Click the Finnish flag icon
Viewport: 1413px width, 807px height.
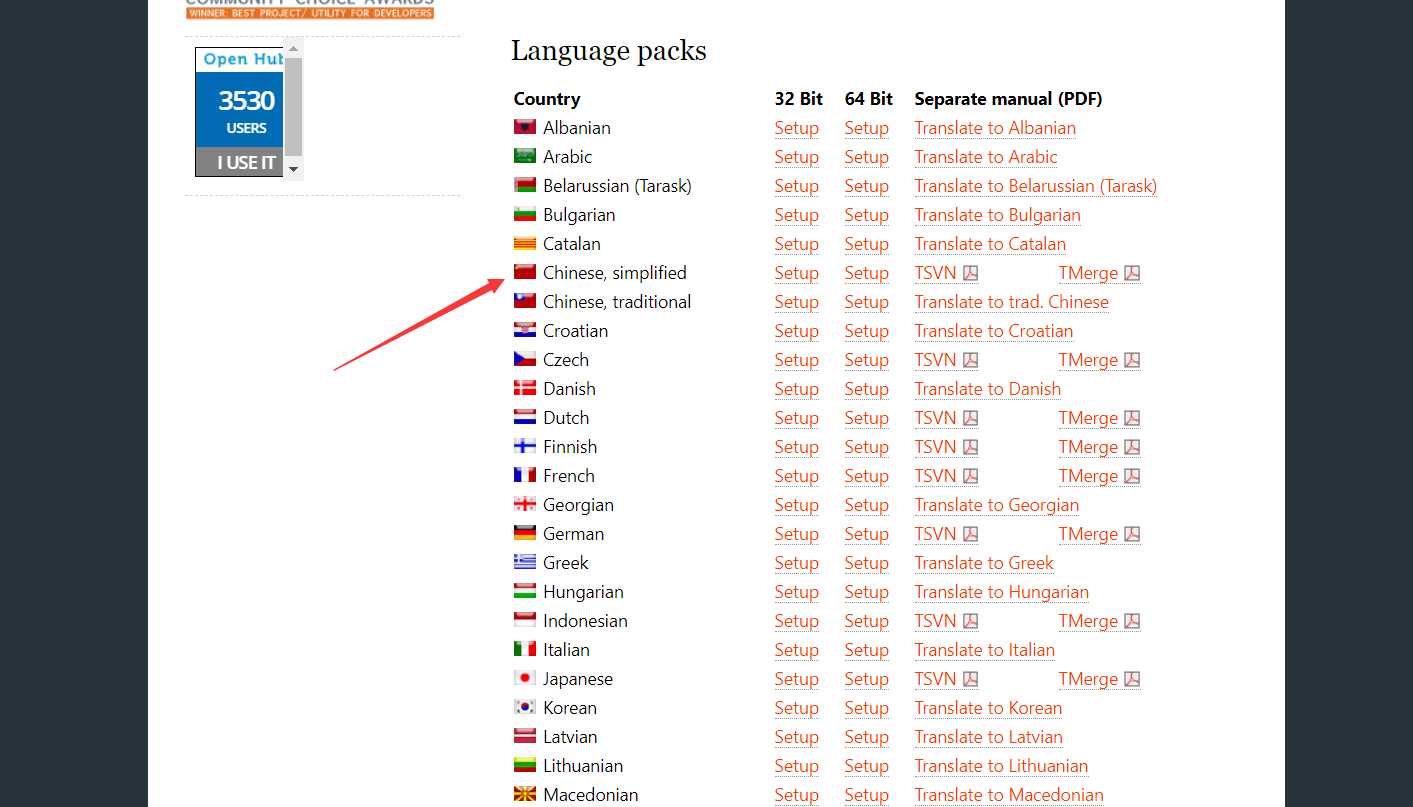(x=525, y=446)
